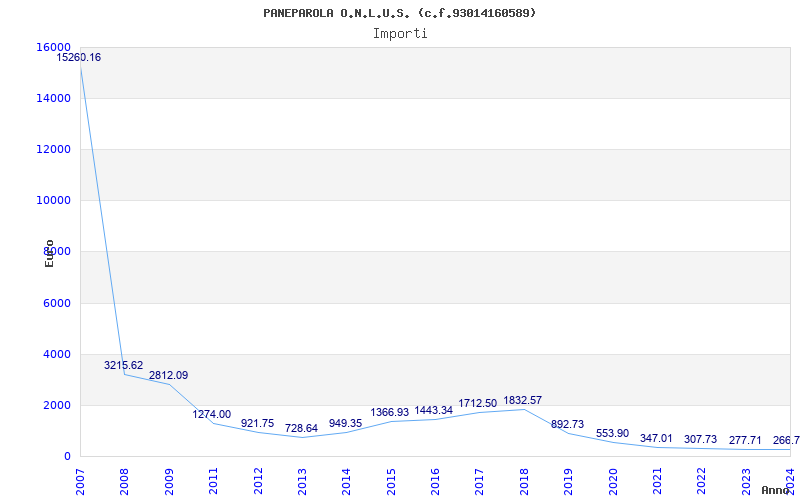800x500 pixels.
Task: Click the 14000 y-axis tick label
Action: pos(54,98)
